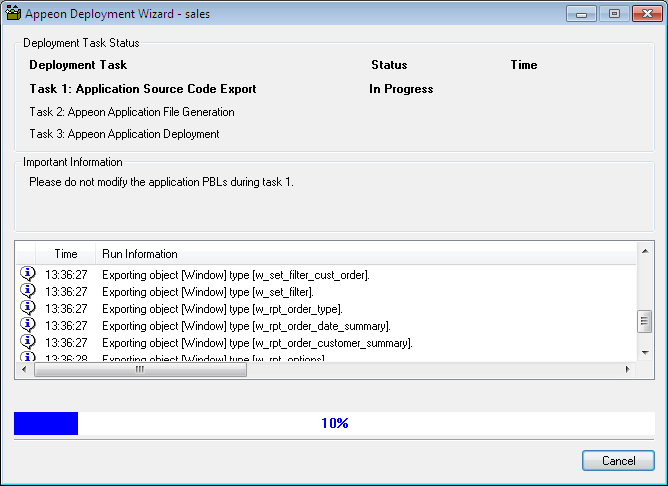Click Task 3: Appeon Application Deployment
Viewport: 668px width, 486px height.
click(124, 134)
